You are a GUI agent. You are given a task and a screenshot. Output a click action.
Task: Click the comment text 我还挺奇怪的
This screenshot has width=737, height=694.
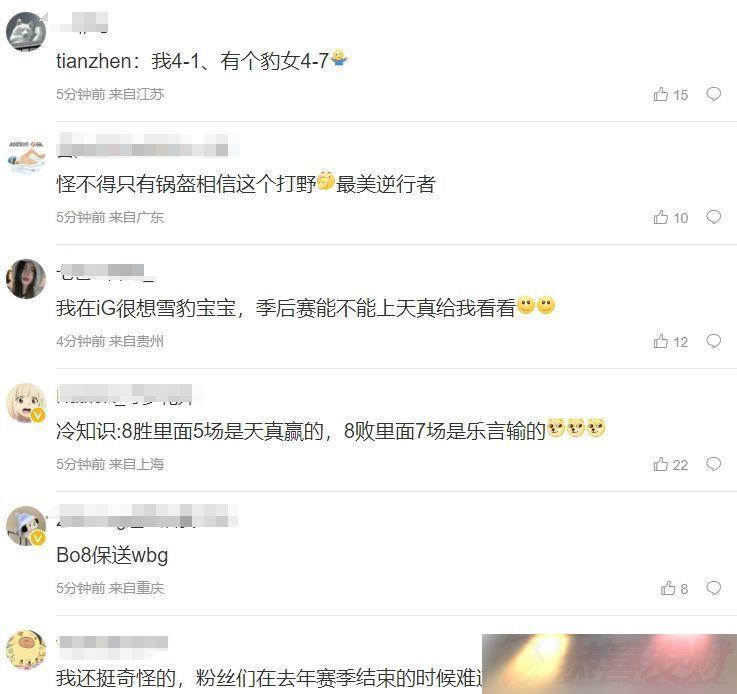pyautogui.click(x=116, y=678)
